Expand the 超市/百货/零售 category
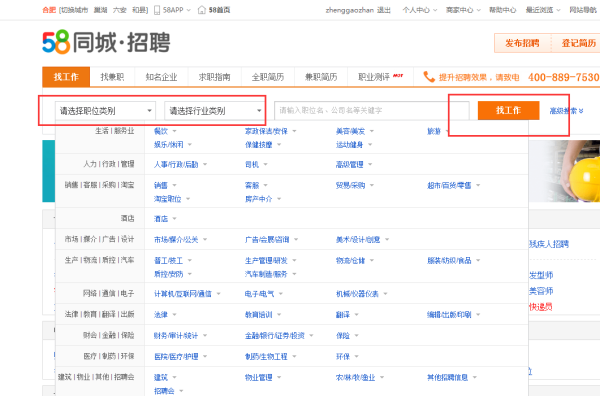The width and height of the screenshot is (600, 396). pyautogui.click(x=454, y=185)
